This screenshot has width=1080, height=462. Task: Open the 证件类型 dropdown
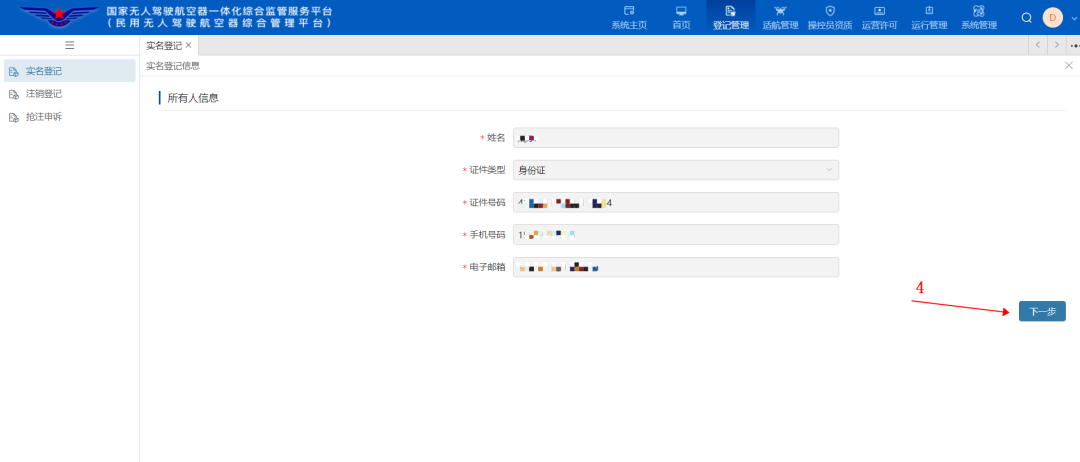[x=676, y=170]
